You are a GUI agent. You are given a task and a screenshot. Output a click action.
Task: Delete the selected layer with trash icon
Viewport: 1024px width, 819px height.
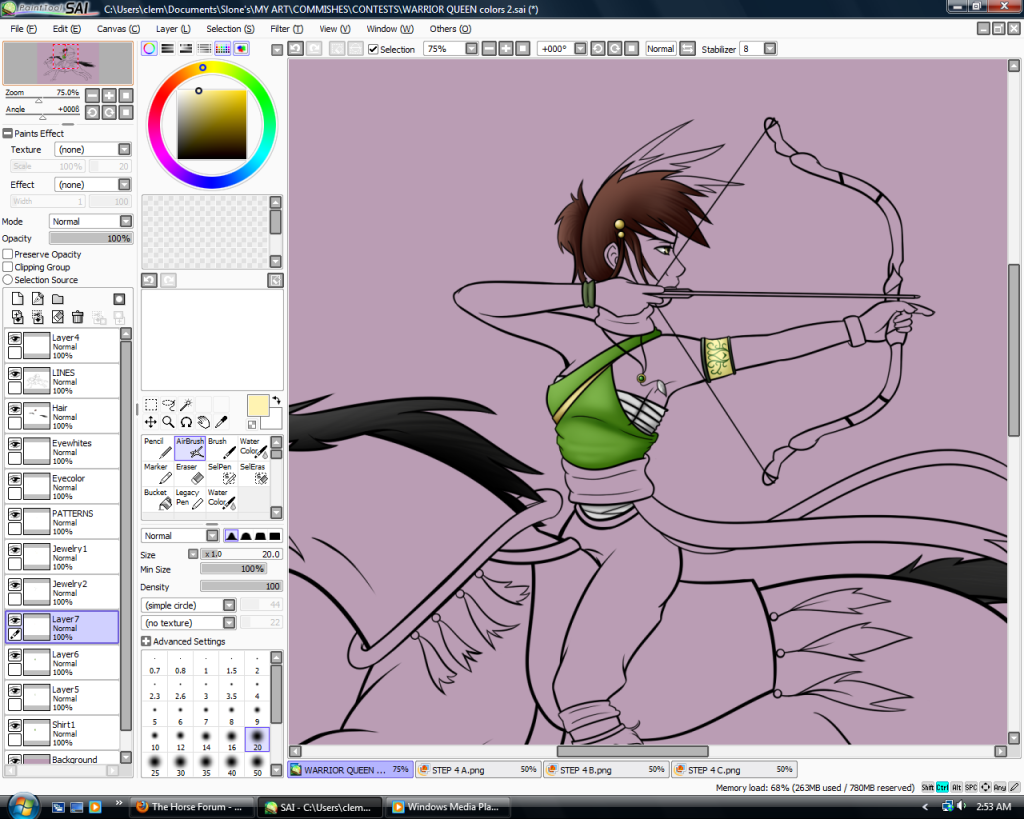coord(78,317)
